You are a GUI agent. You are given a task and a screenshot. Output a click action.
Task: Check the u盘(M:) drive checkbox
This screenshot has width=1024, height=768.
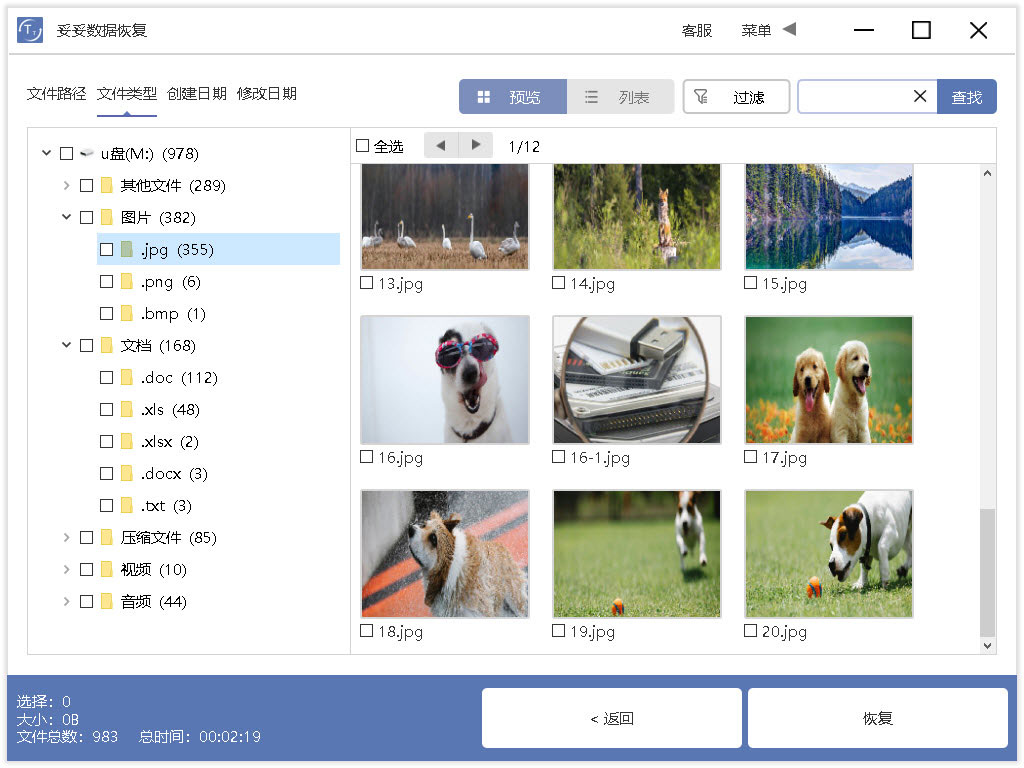point(66,153)
